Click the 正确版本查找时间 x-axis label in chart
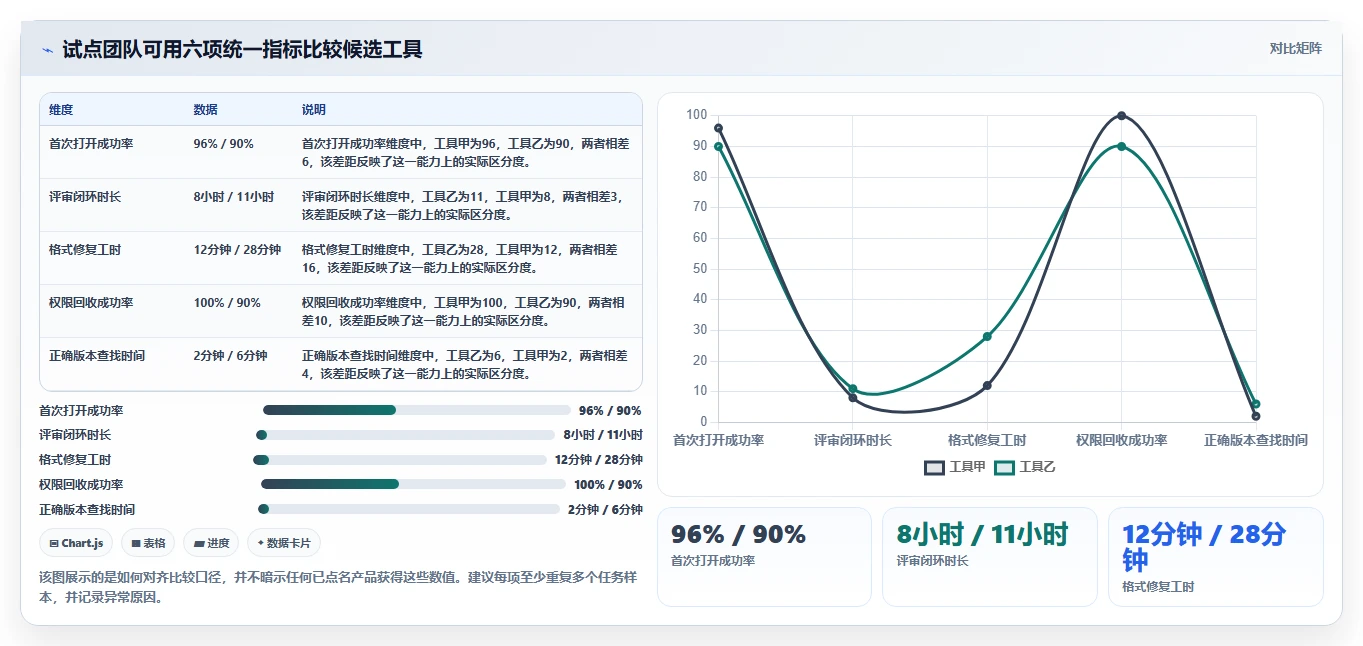 pos(1256,440)
